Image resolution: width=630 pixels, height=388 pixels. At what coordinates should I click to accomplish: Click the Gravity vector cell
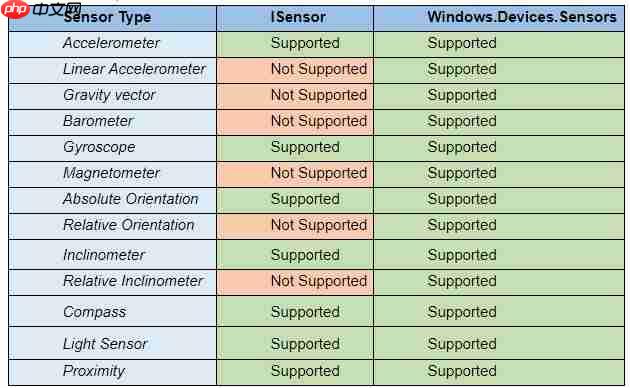coord(112,96)
